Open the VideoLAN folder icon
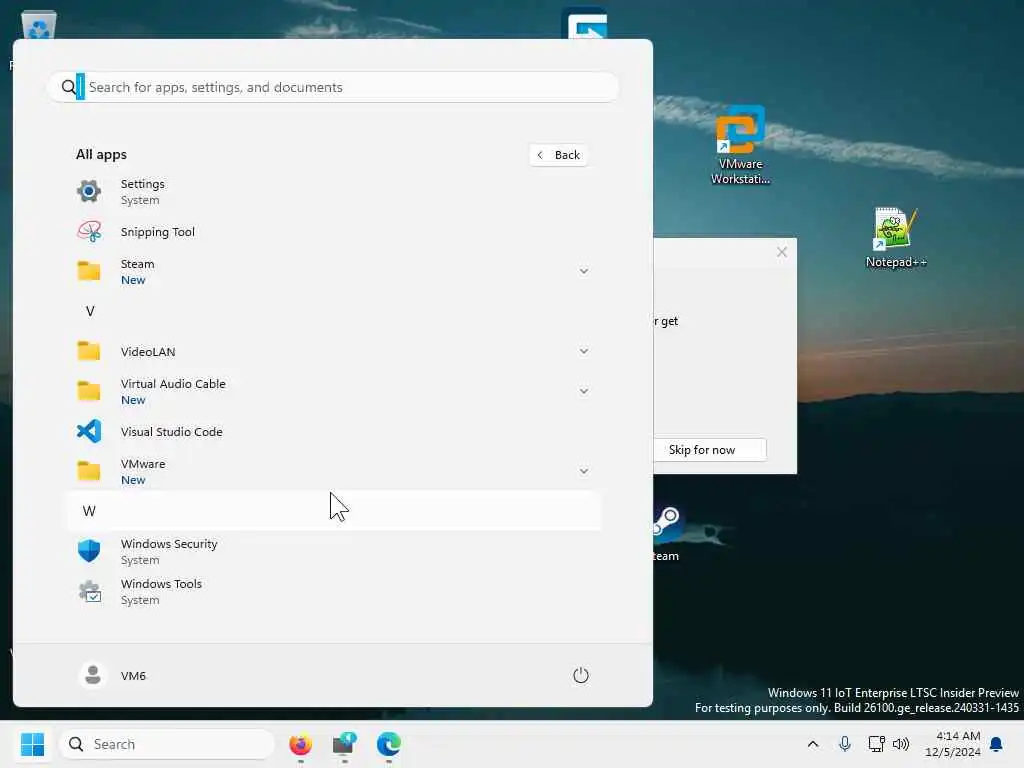 pyautogui.click(x=89, y=351)
